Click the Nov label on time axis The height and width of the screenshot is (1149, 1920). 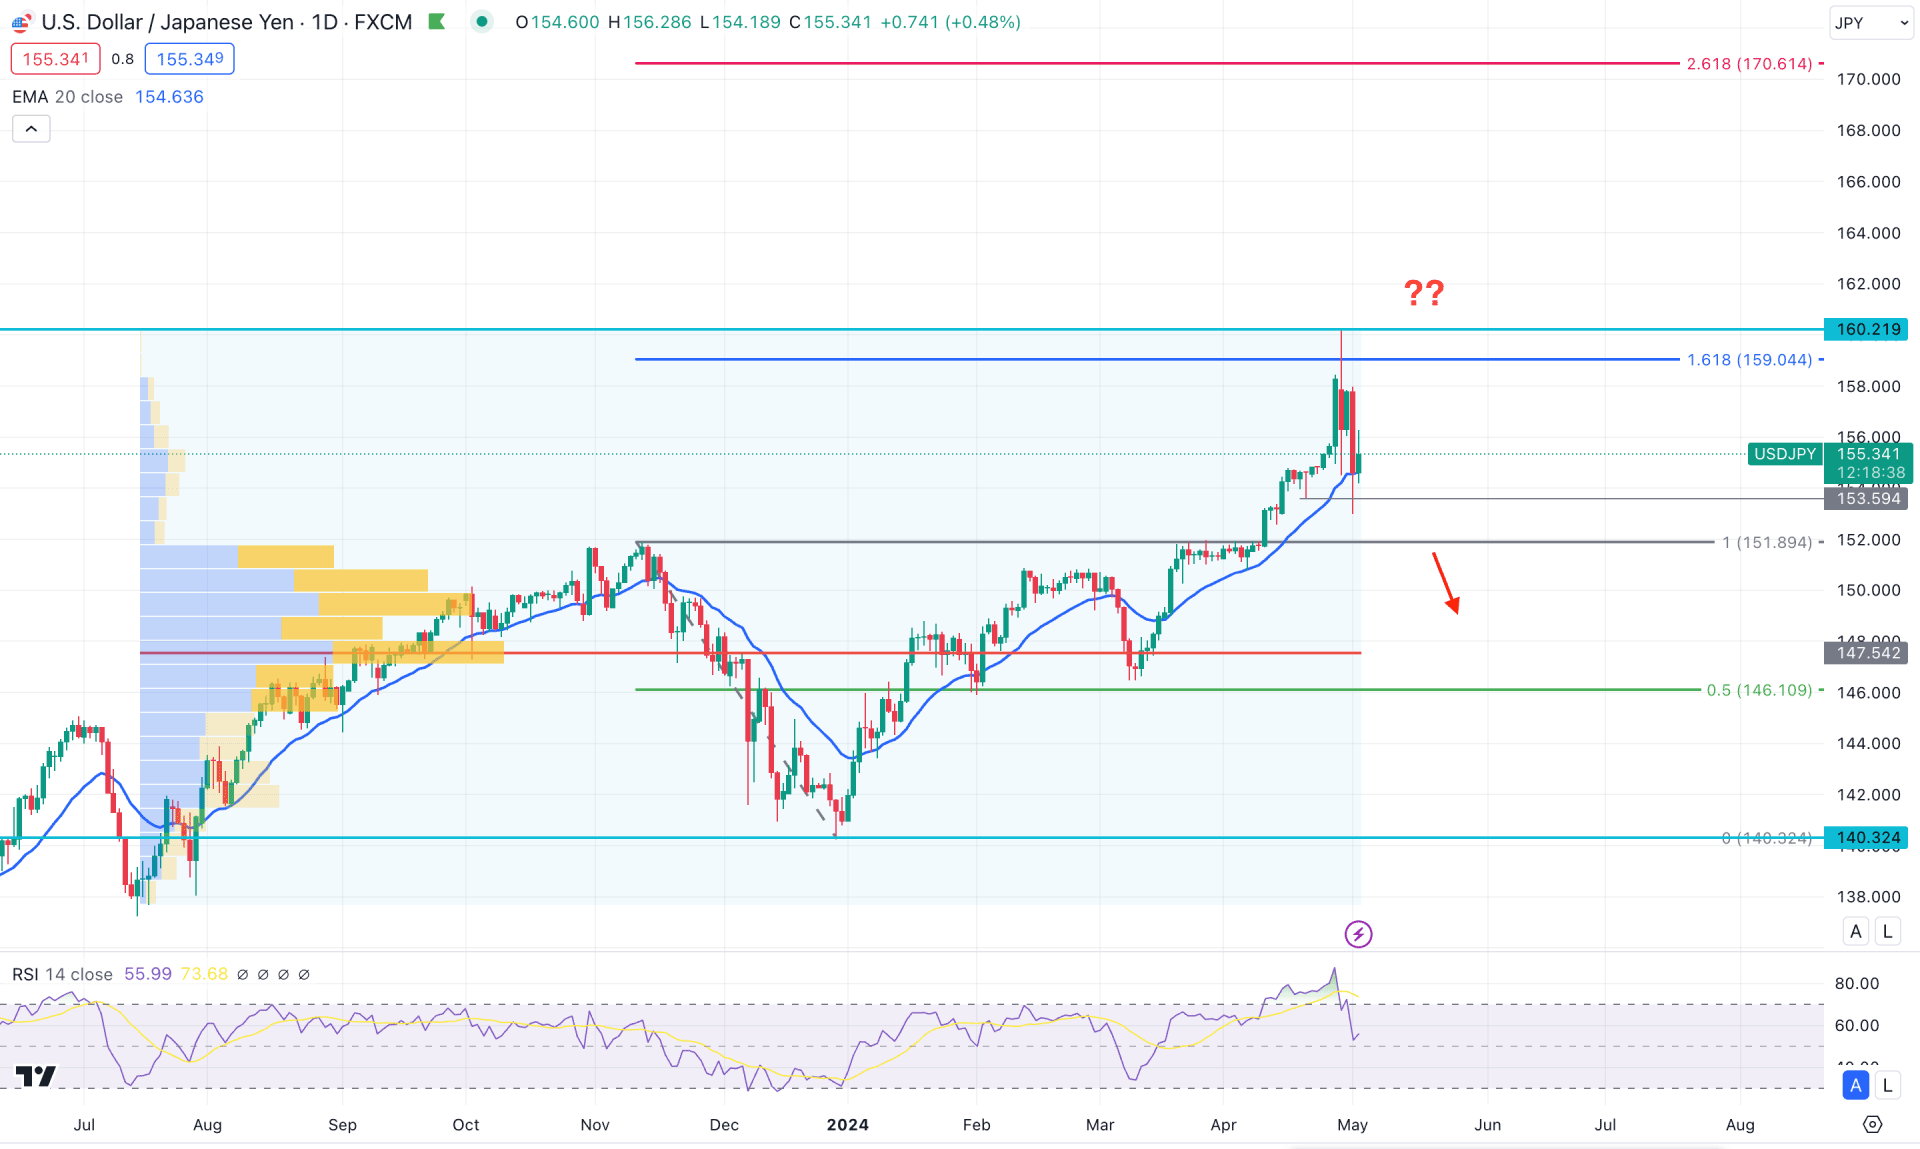595,1125
